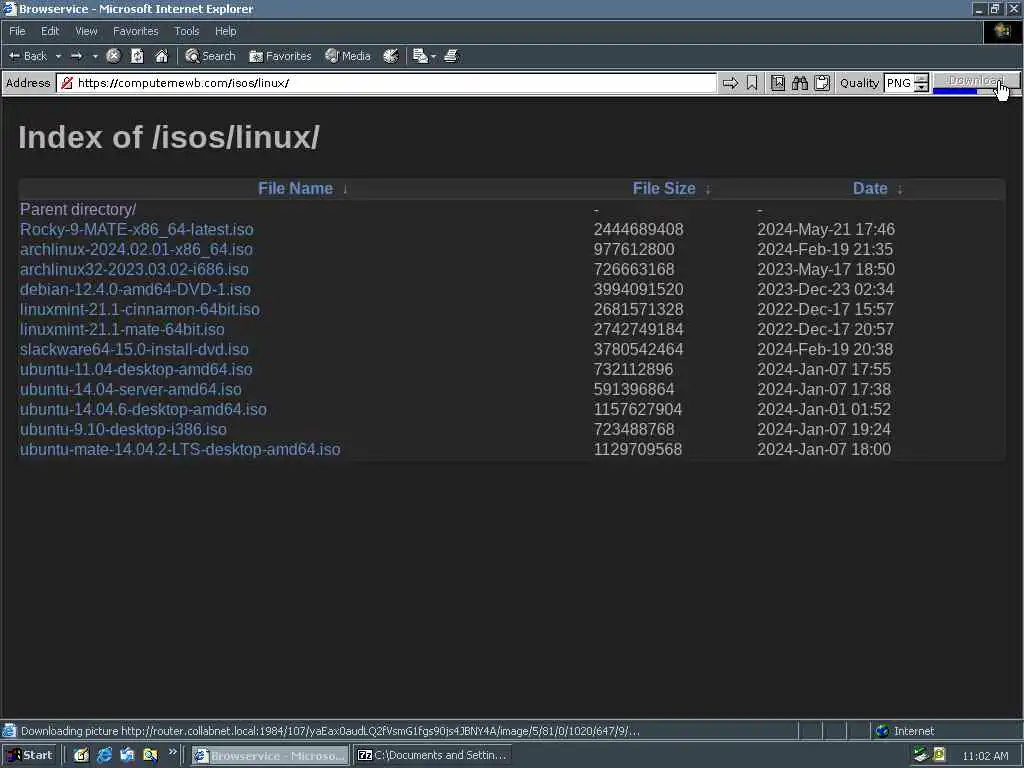Click the bookmarked page icon in Browservice bar
Image resolution: width=1024 pixels, height=768 pixels.
(x=778, y=83)
